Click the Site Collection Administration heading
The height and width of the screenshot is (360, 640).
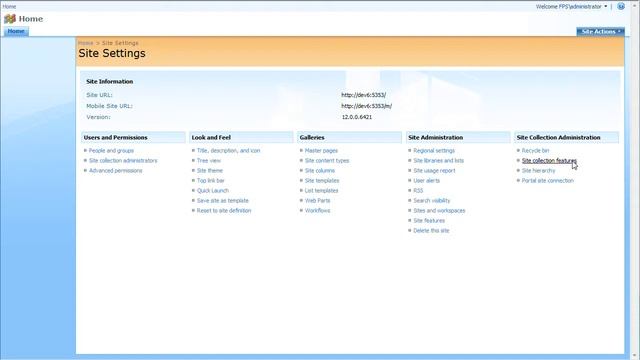pyautogui.click(x=558, y=138)
